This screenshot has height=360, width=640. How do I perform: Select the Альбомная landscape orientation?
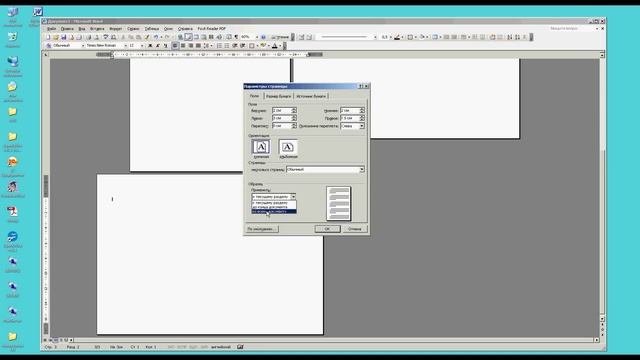click(288, 147)
